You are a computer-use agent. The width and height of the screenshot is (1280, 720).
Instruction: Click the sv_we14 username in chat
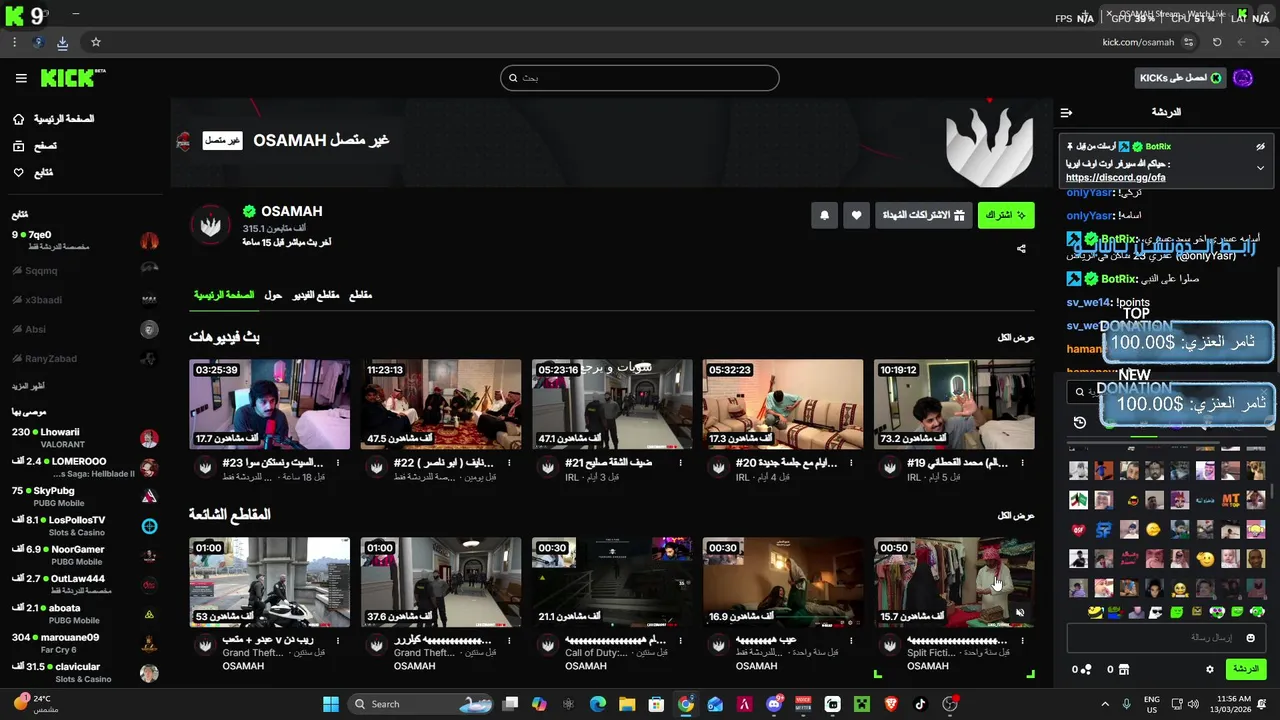(1089, 303)
